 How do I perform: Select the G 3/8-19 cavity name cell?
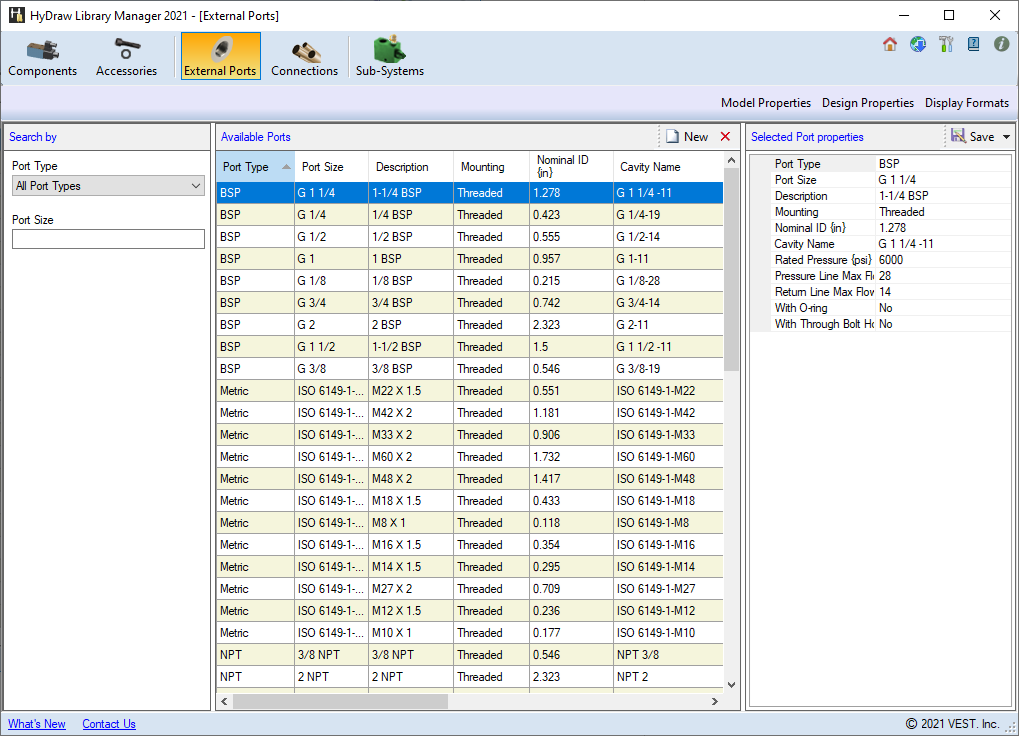pyautogui.click(x=667, y=369)
